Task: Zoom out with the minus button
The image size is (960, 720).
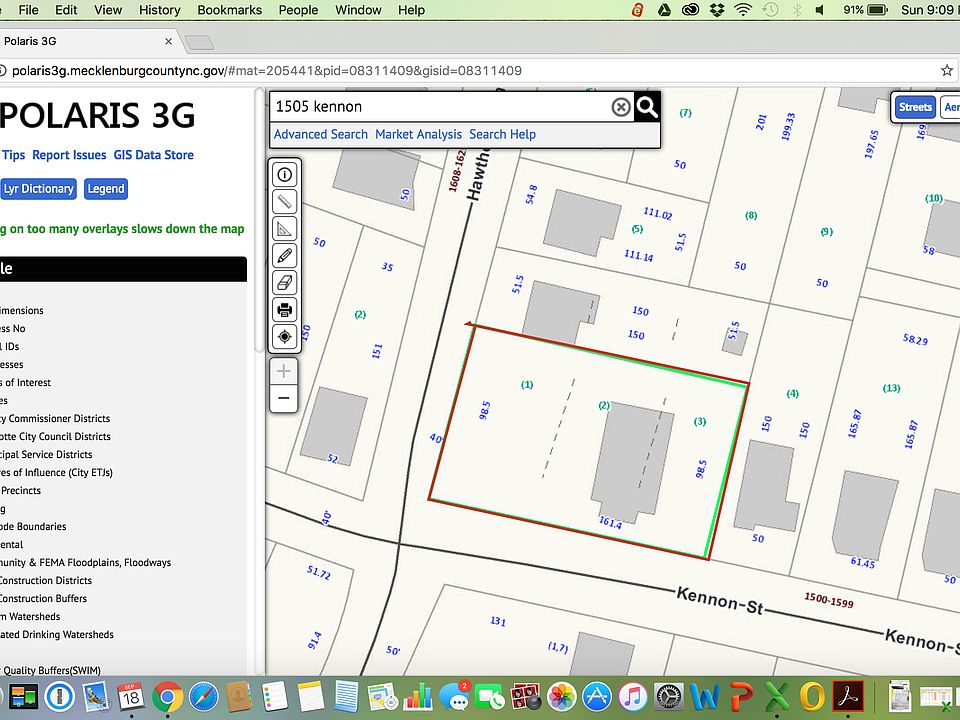Action: tap(285, 398)
